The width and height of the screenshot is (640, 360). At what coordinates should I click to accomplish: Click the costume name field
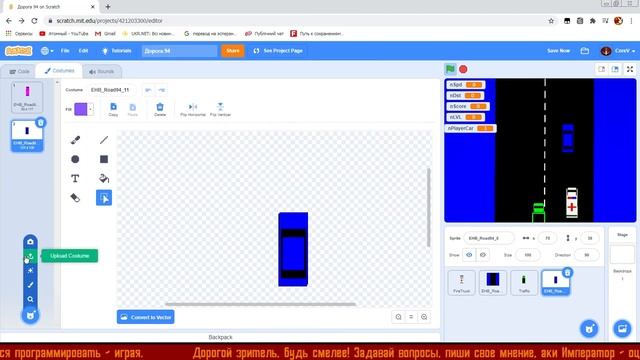tap(111, 90)
